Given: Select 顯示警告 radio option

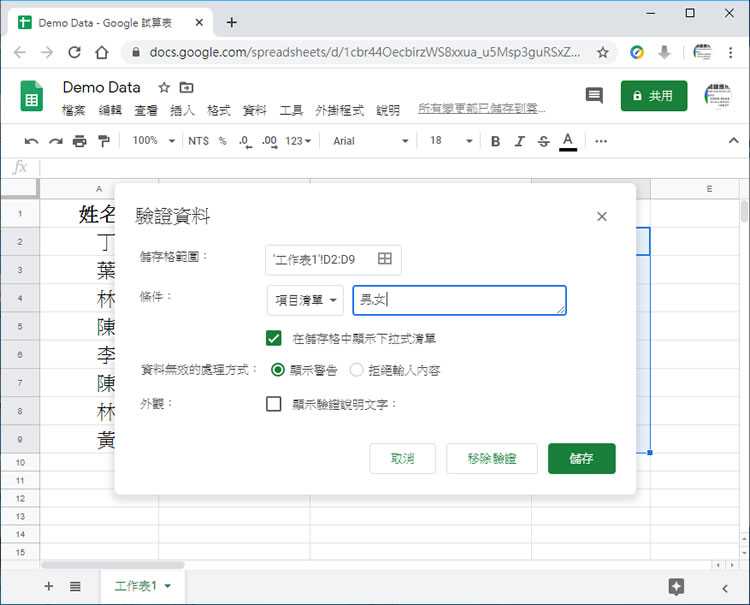Looking at the screenshot, I should click(x=278, y=370).
